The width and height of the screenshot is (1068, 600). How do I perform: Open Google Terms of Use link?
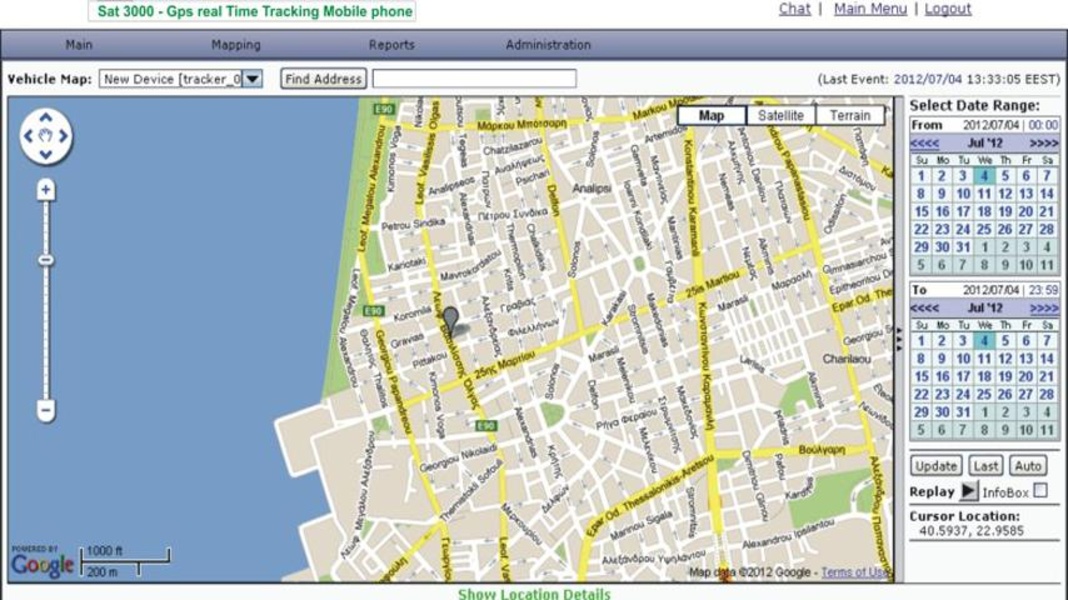[x=855, y=572]
